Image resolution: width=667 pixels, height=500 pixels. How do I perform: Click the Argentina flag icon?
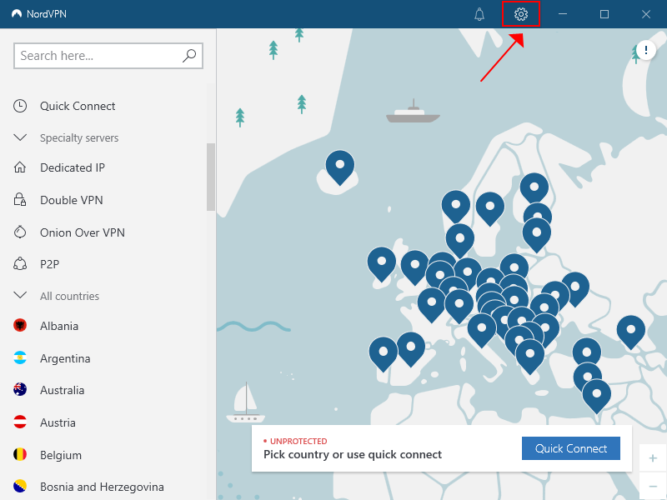pos(20,358)
